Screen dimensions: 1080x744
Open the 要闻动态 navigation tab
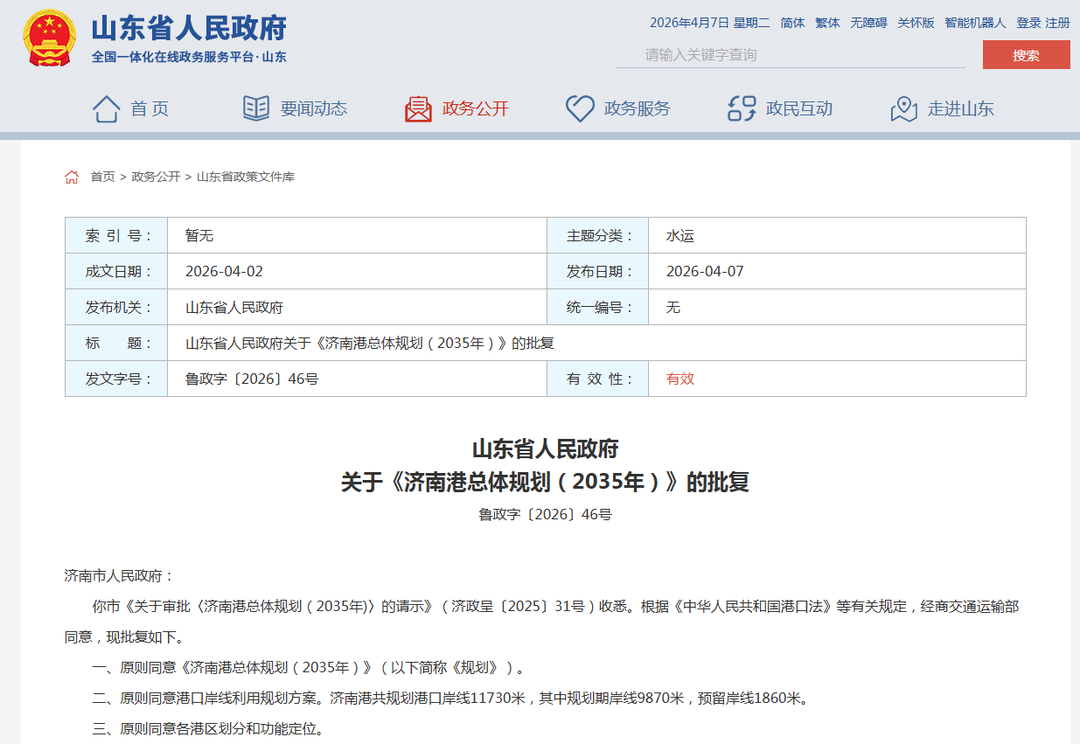click(313, 109)
